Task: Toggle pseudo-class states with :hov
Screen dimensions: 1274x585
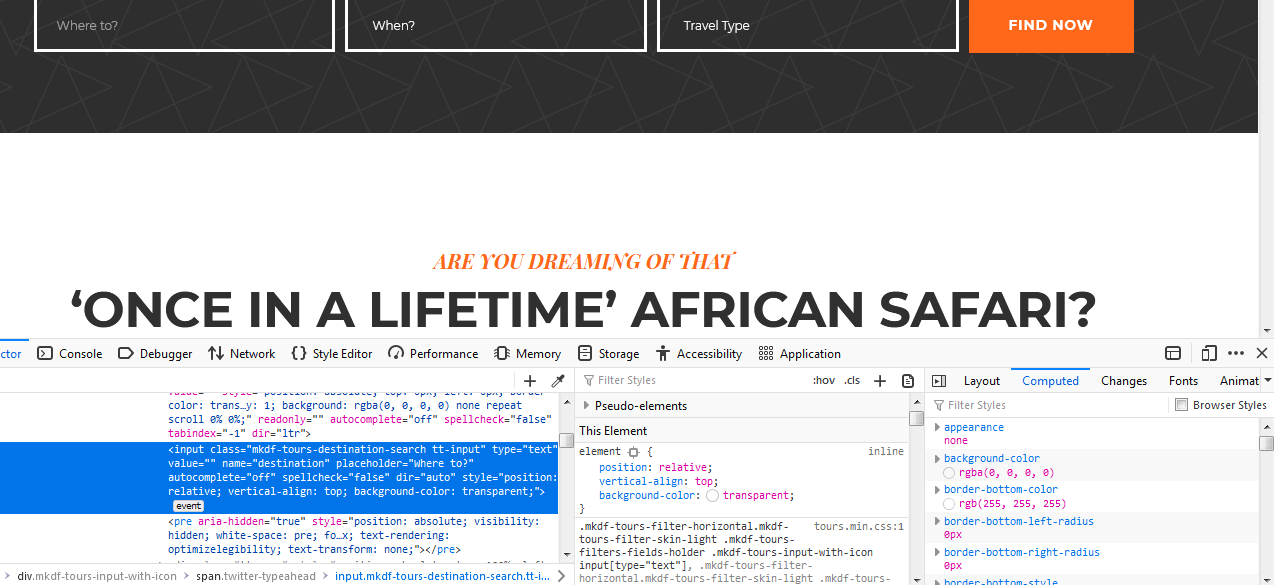Action: (x=824, y=380)
